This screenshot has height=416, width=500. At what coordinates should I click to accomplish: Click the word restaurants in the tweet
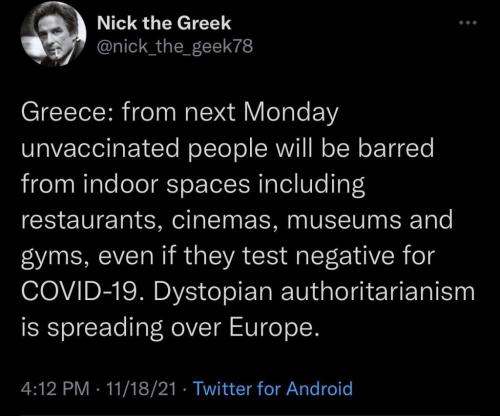[87, 221]
